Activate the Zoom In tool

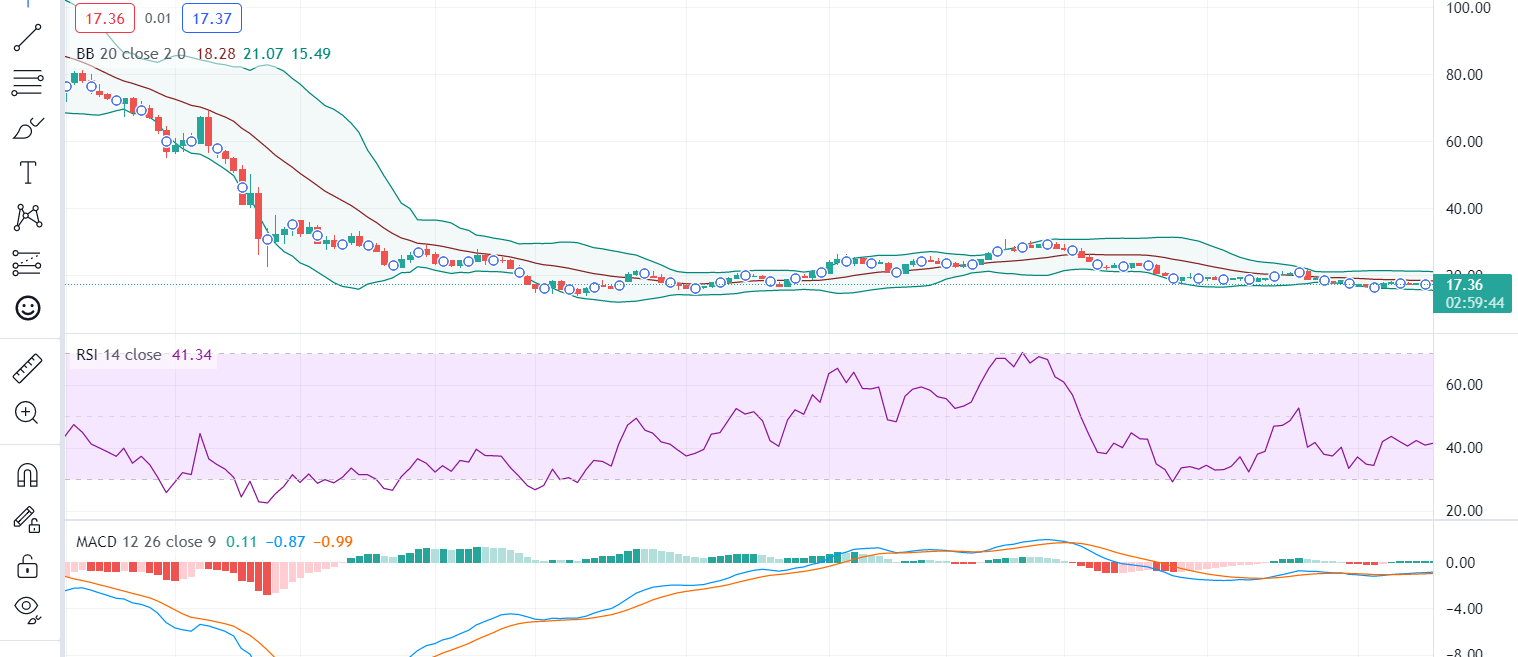(28, 412)
